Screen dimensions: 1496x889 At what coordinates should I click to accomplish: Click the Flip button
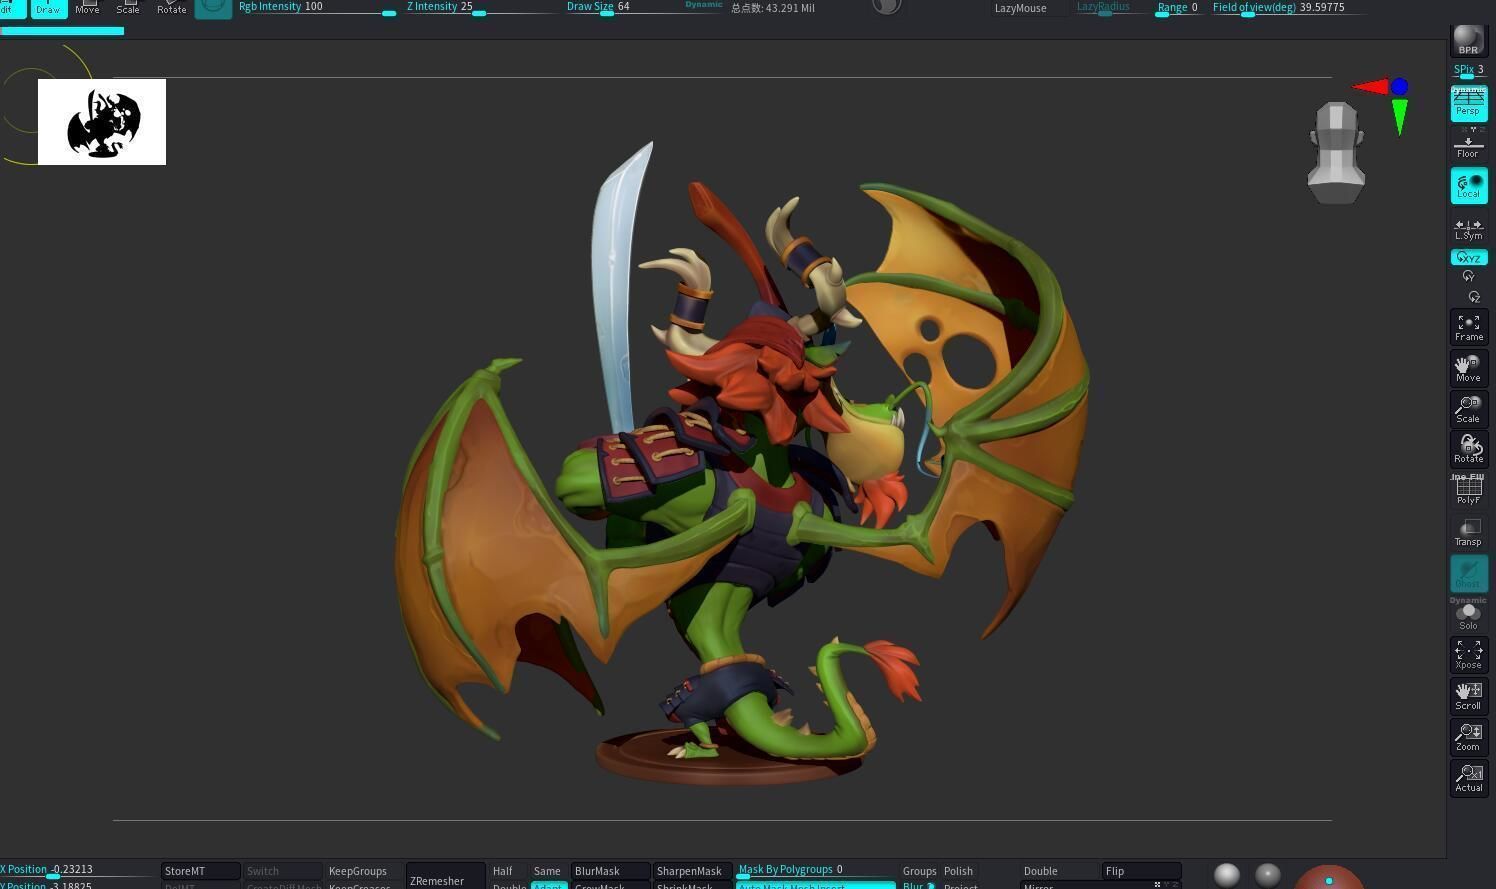tap(1141, 871)
